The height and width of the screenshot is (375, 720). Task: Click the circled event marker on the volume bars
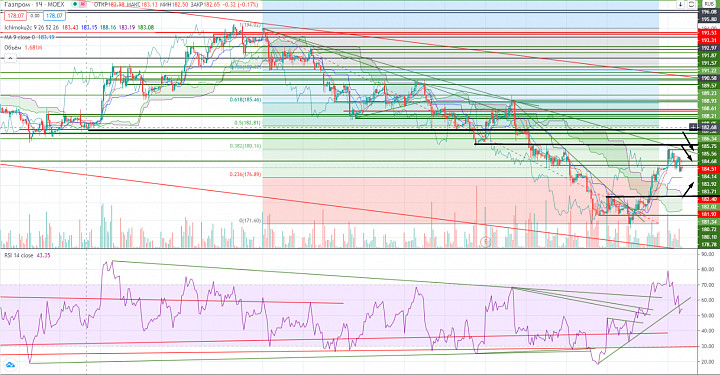pyautogui.click(x=485, y=241)
